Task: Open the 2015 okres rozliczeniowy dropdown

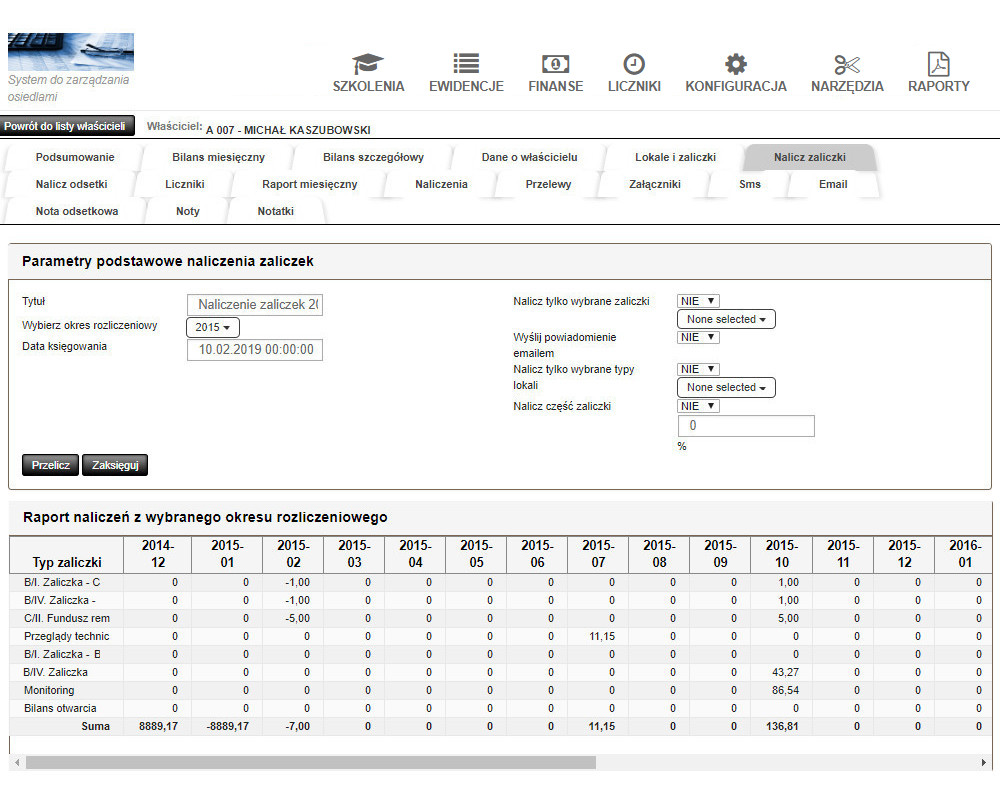Action: tap(213, 327)
